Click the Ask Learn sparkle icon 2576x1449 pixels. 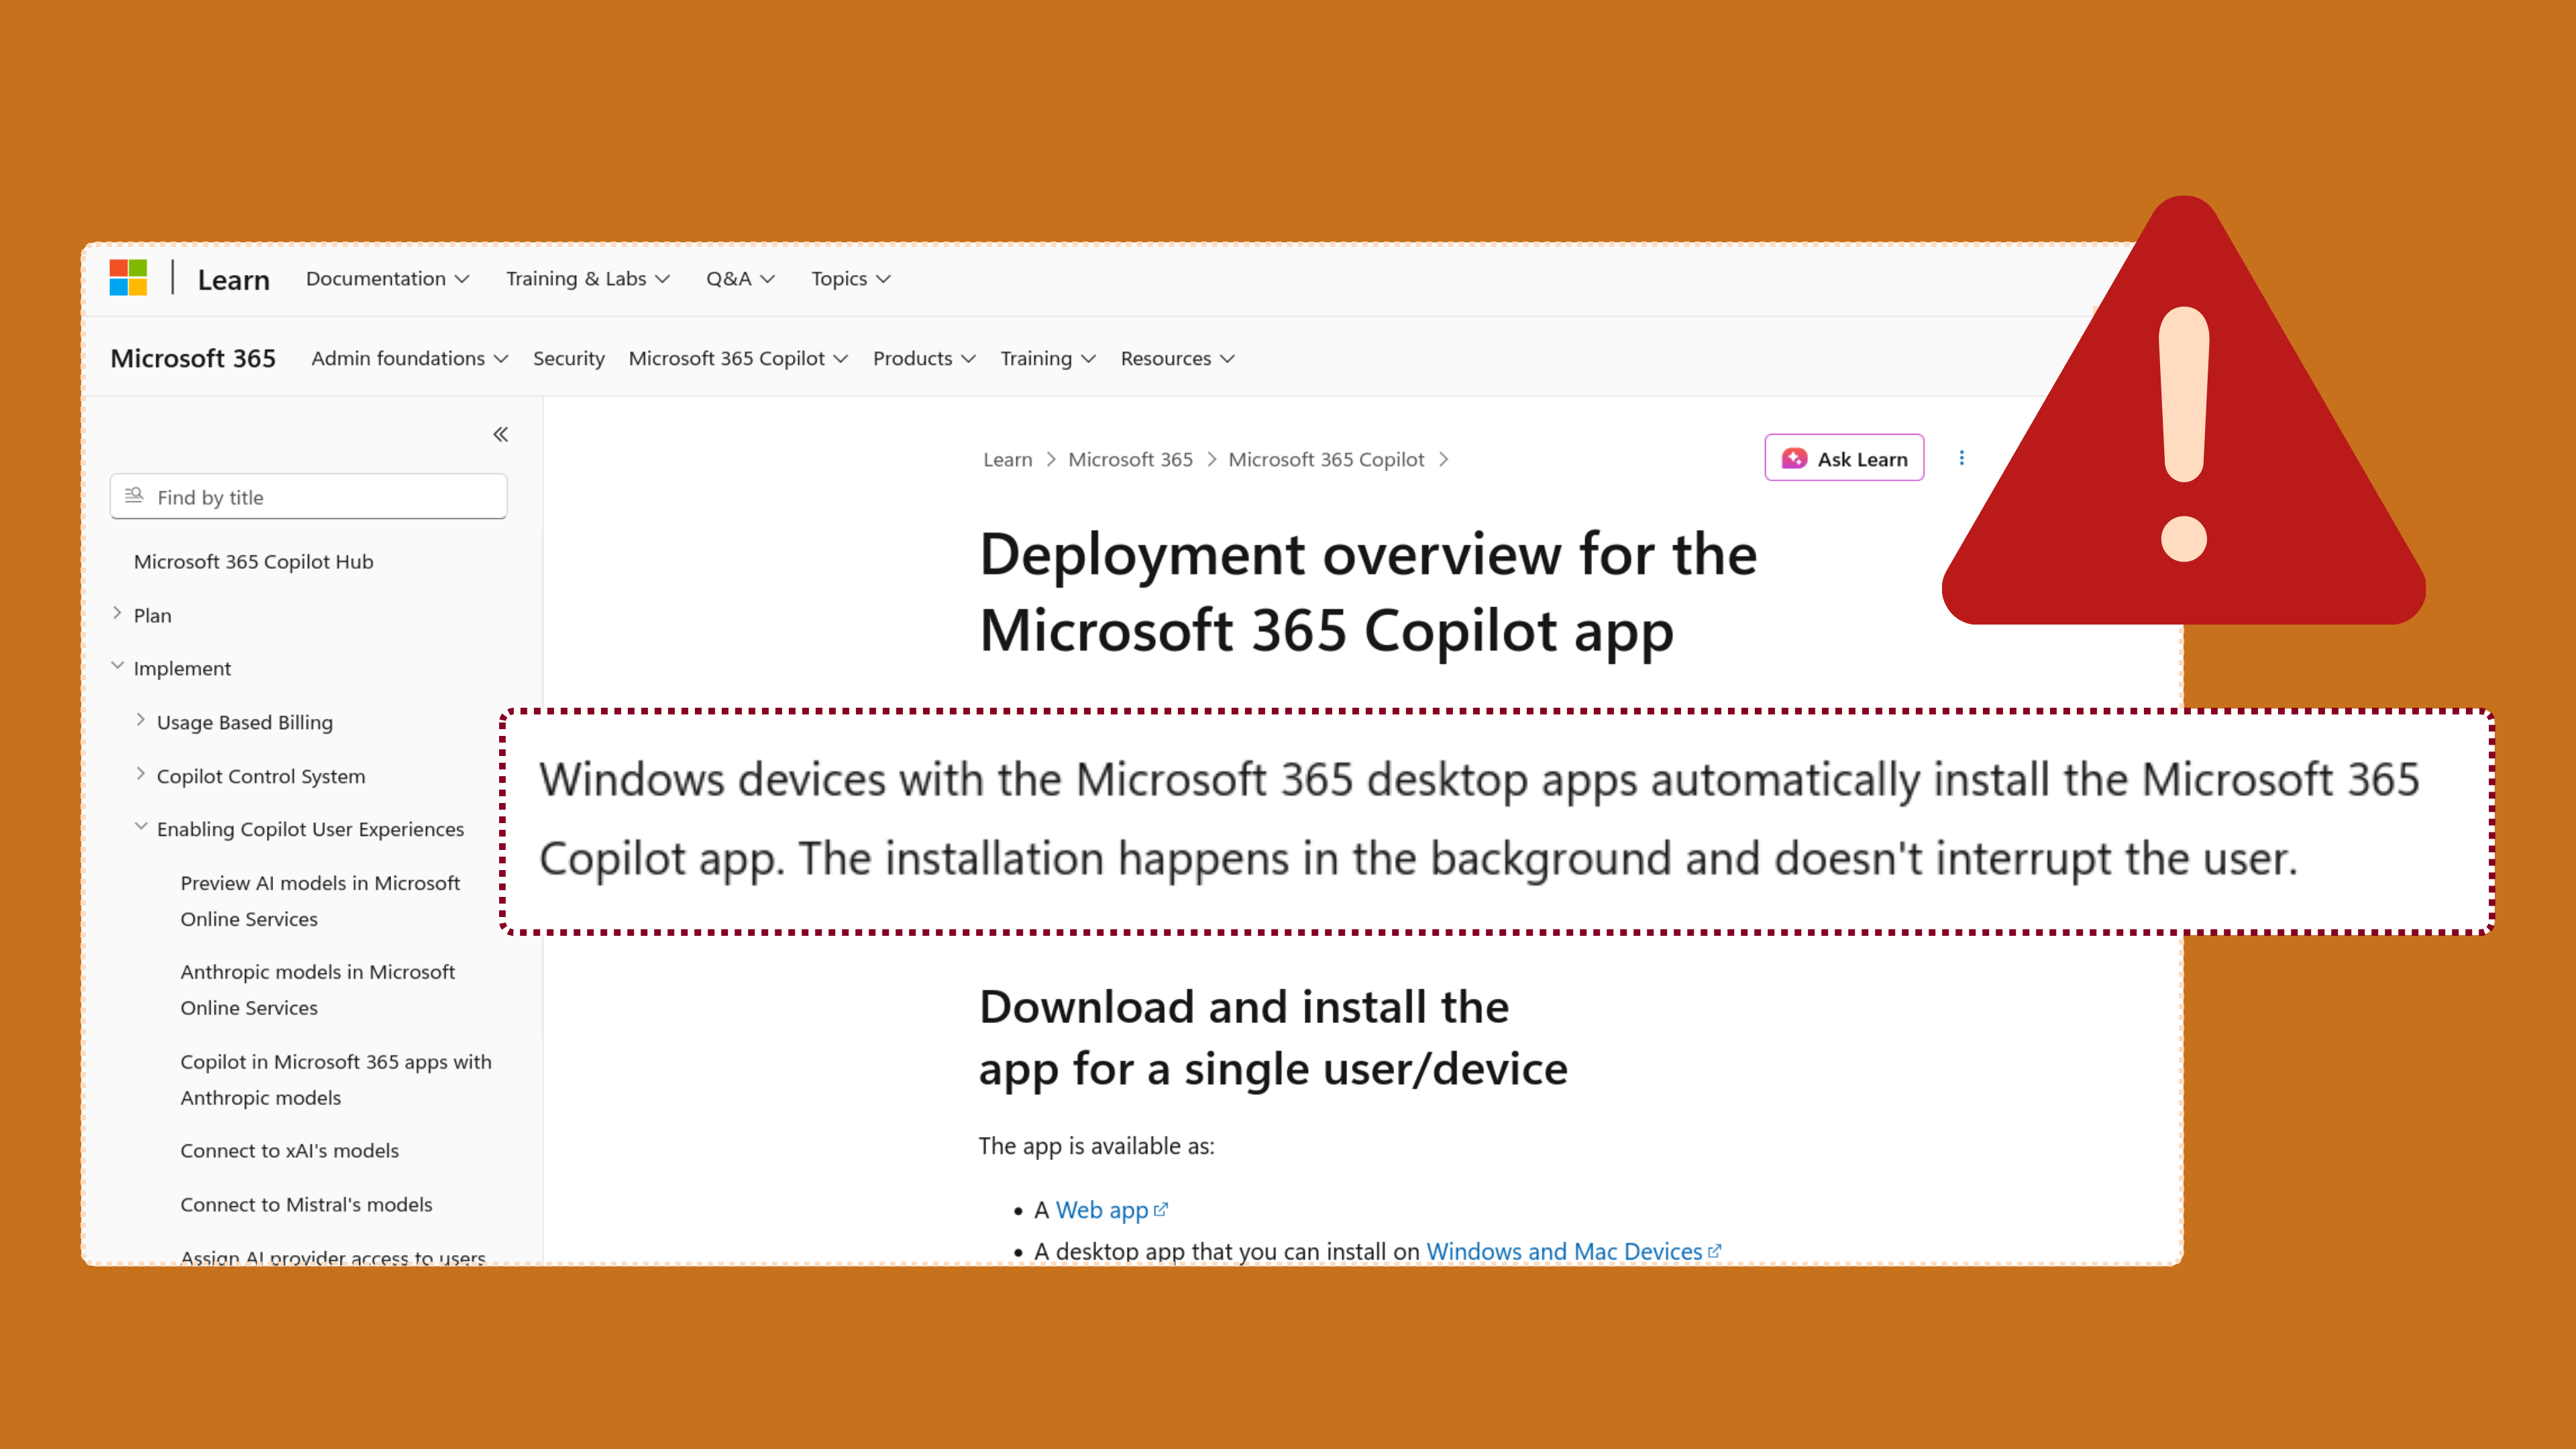(x=1794, y=459)
